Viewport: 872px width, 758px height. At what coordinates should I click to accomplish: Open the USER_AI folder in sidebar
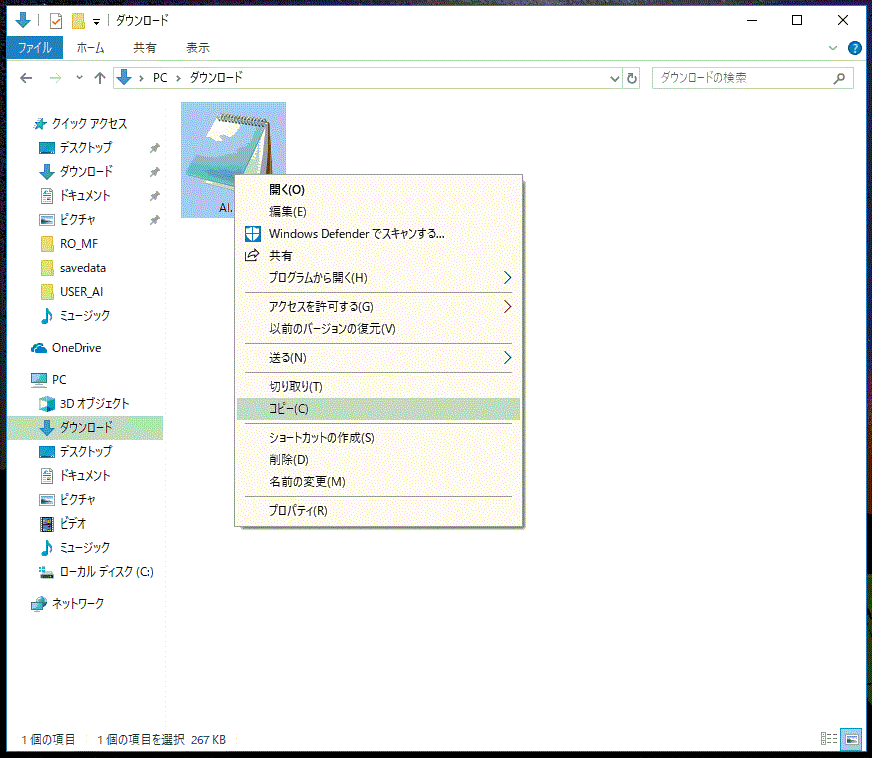click(81, 292)
